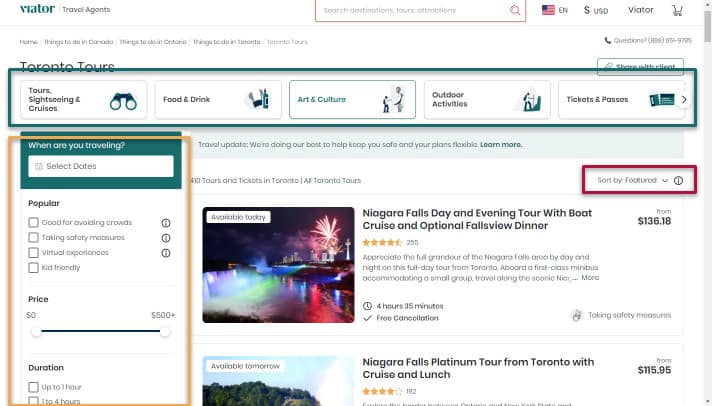Check the Up to 1 hour duration

pyautogui.click(x=33, y=387)
